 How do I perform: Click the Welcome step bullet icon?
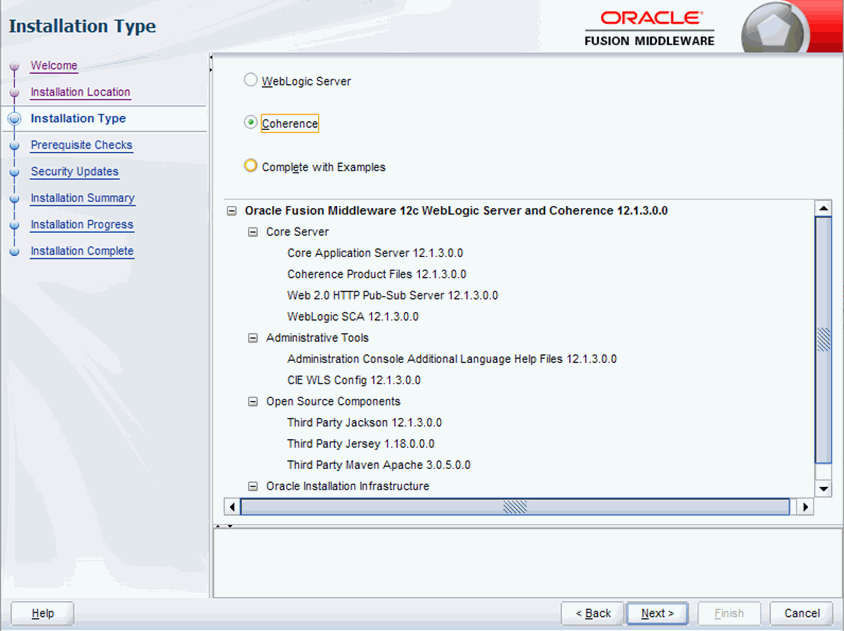(x=15, y=67)
